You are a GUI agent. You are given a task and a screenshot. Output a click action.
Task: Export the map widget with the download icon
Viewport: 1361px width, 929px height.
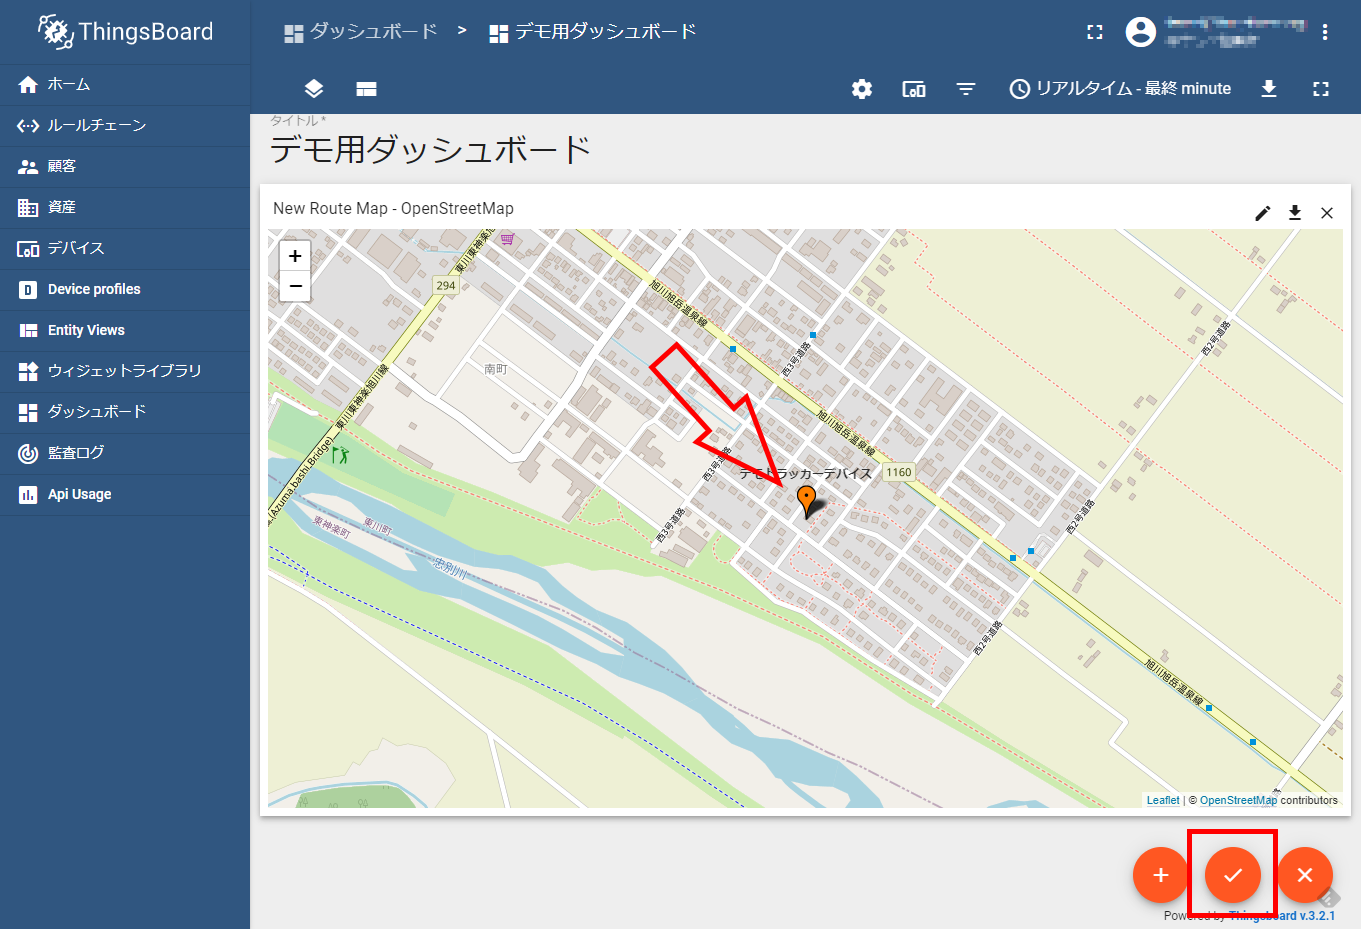pyautogui.click(x=1295, y=213)
